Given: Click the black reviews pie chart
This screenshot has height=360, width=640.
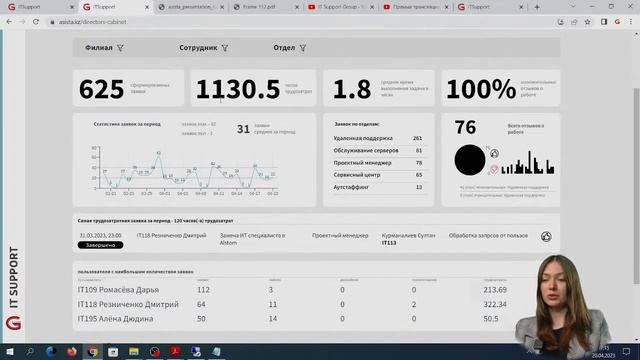Looking at the screenshot, I should 470,160.
